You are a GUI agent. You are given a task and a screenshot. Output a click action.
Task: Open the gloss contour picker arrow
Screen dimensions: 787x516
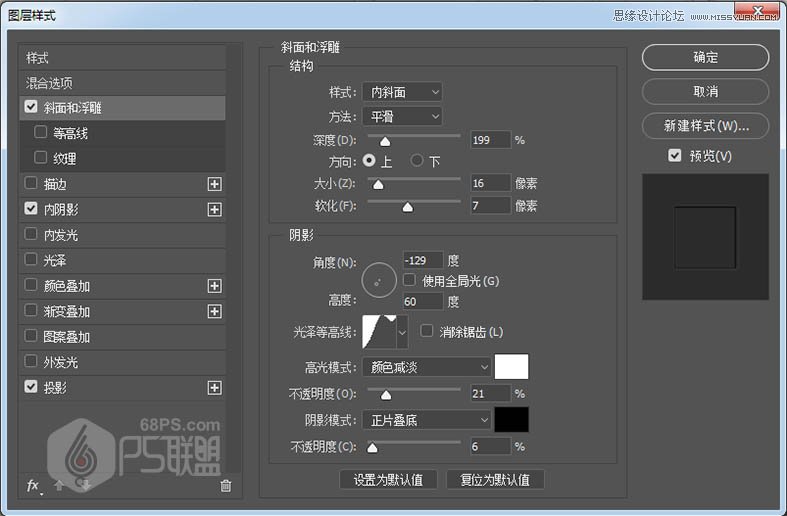[x=402, y=332]
